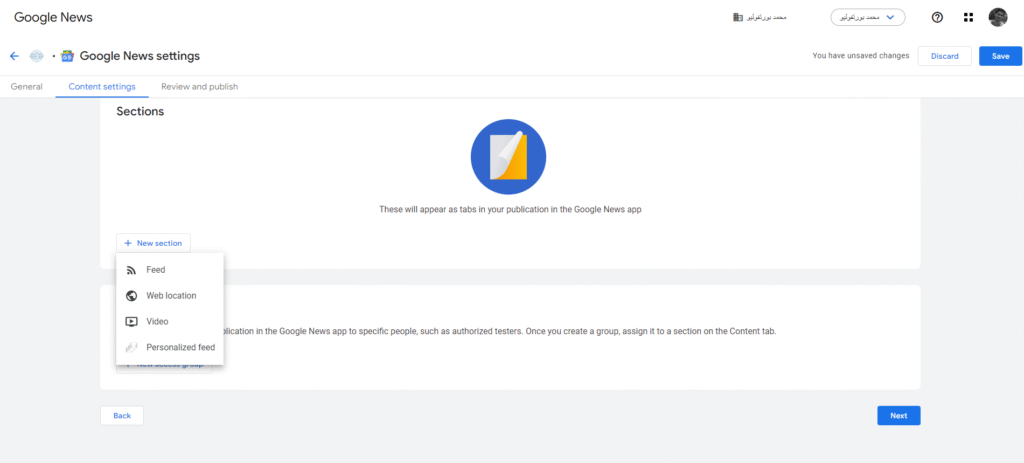1024x463 pixels.
Task: Click the Google News settings storefront icon
Action: tap(67, 56)
